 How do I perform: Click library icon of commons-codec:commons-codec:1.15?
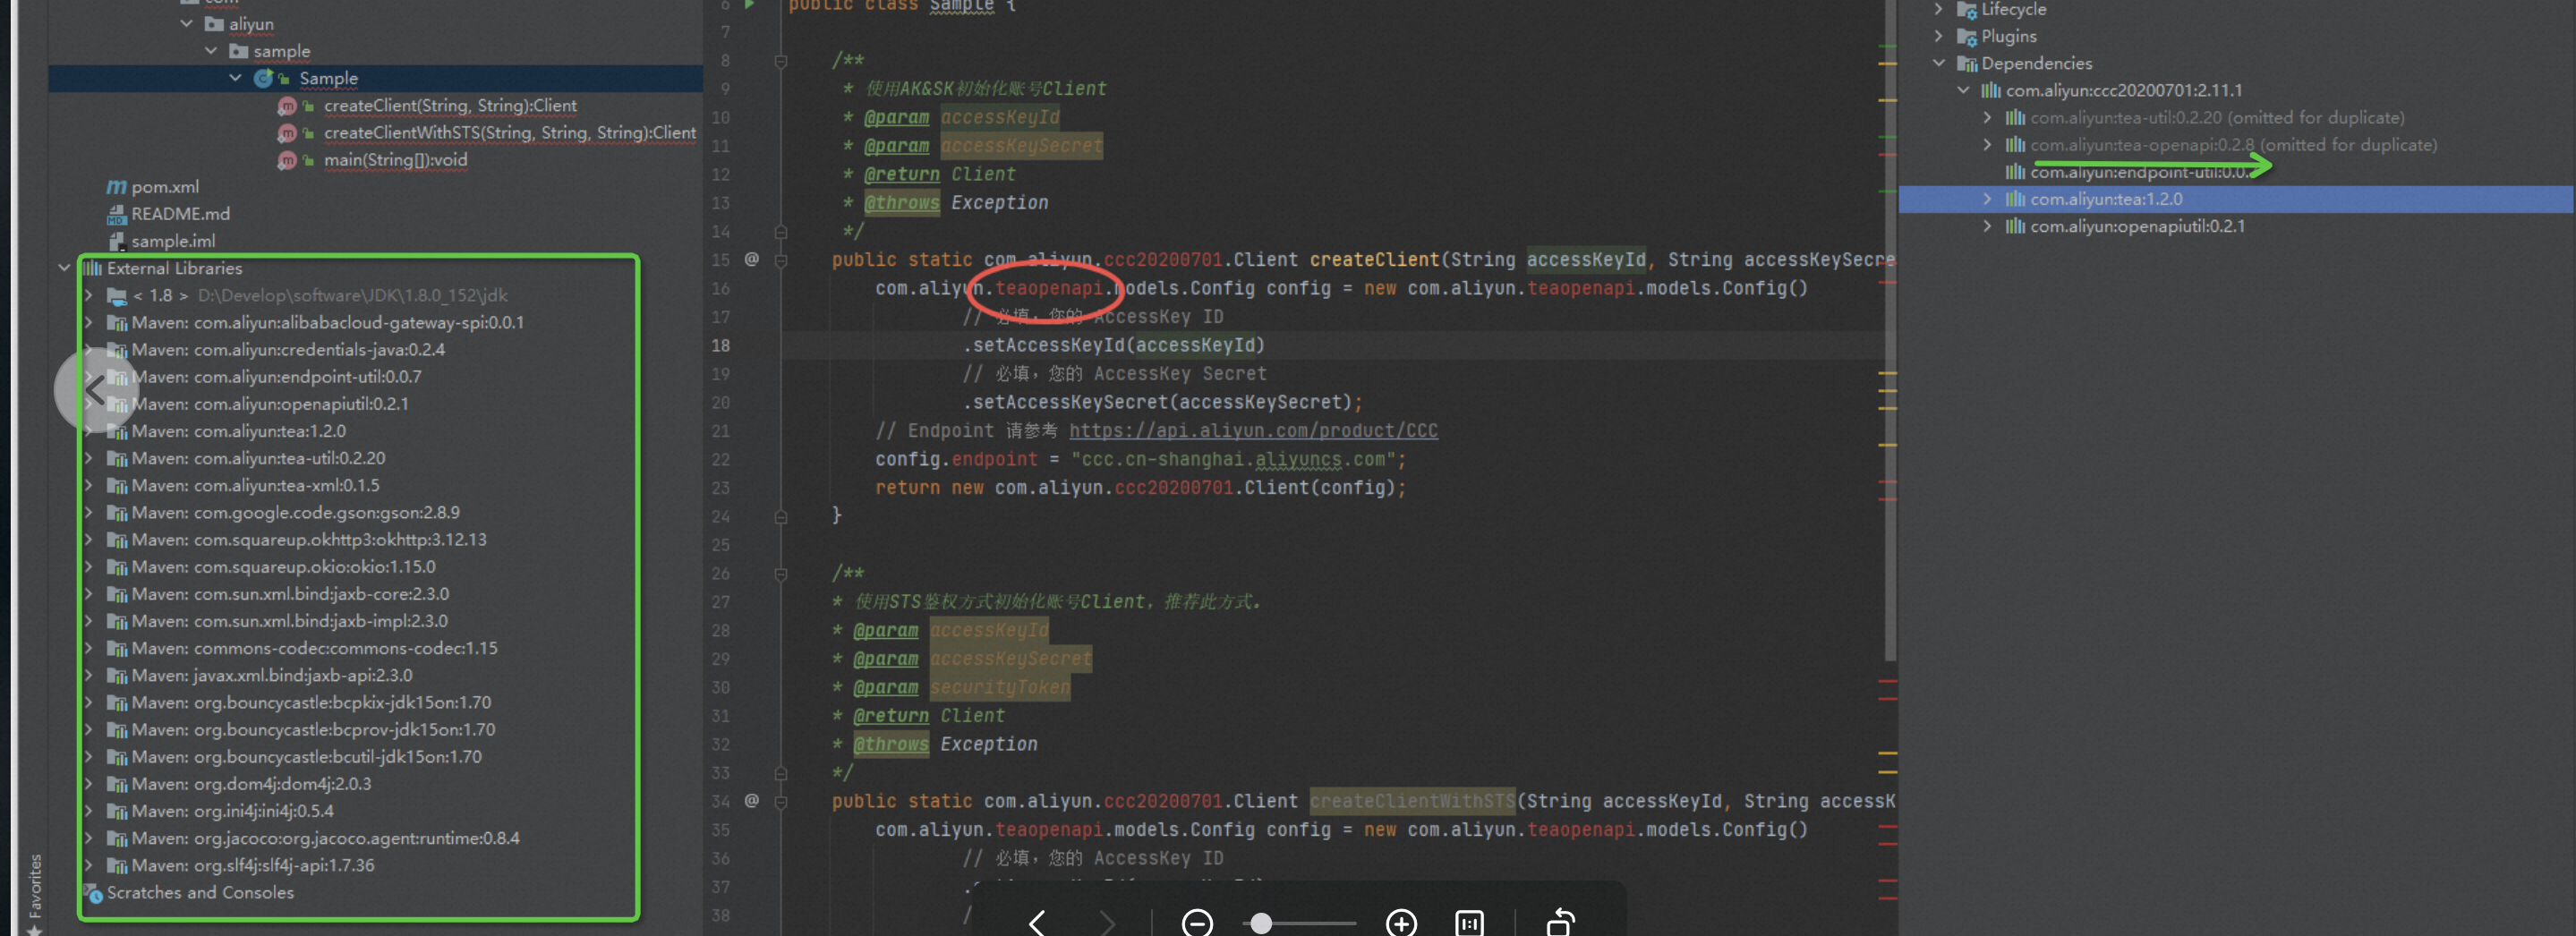[117, 648]
